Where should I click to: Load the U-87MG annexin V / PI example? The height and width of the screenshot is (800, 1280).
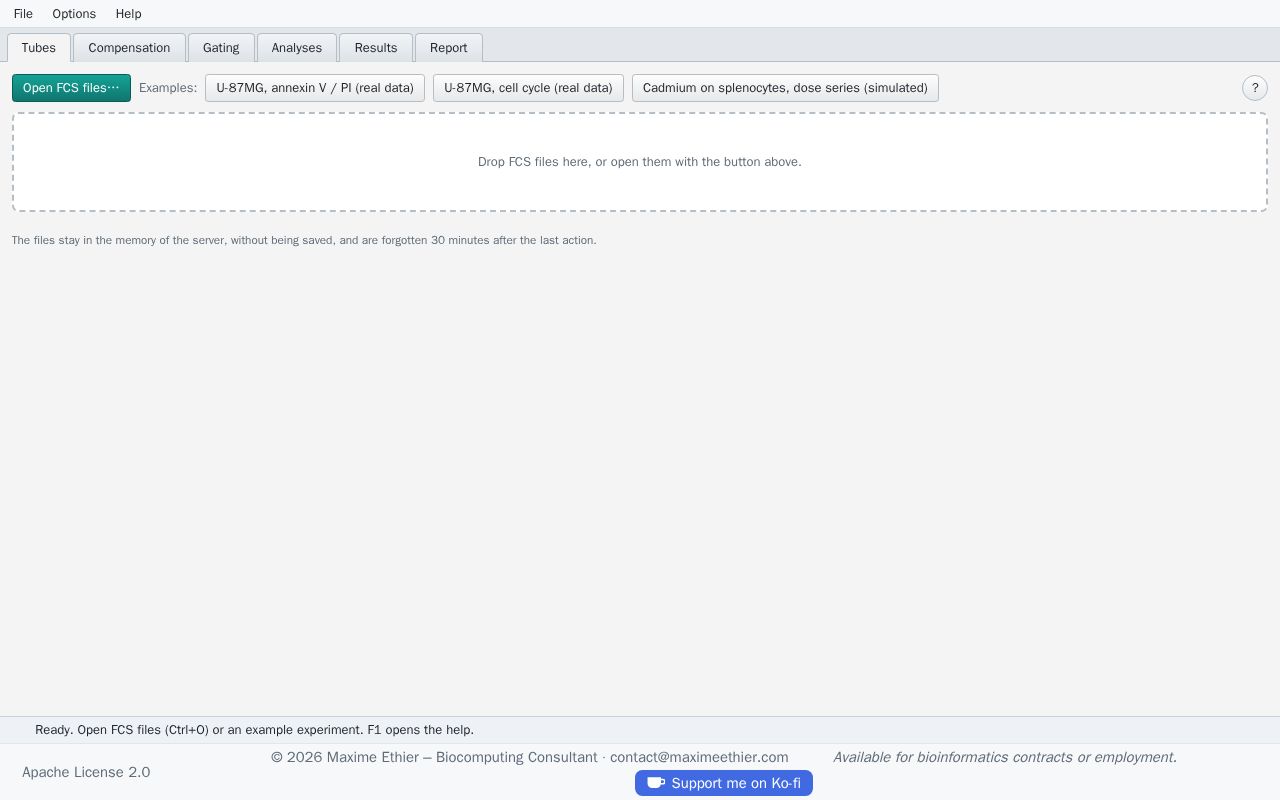pos(315,88)
